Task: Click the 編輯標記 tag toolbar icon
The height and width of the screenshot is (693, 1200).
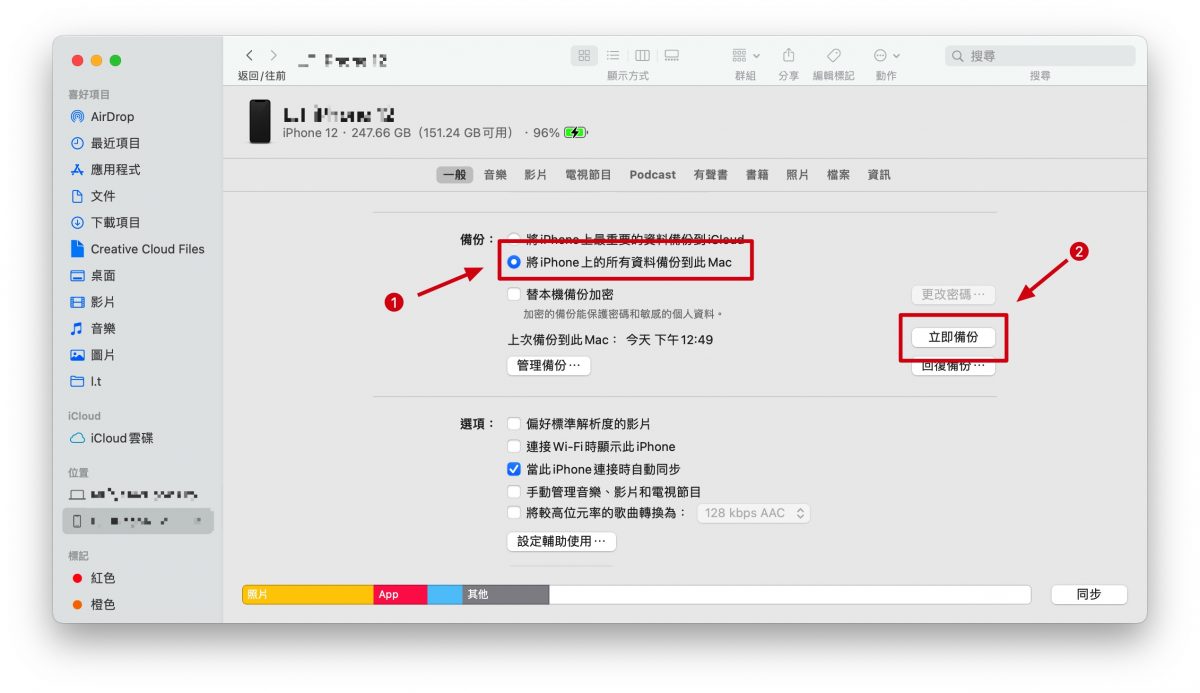Action: click(833, 56)
